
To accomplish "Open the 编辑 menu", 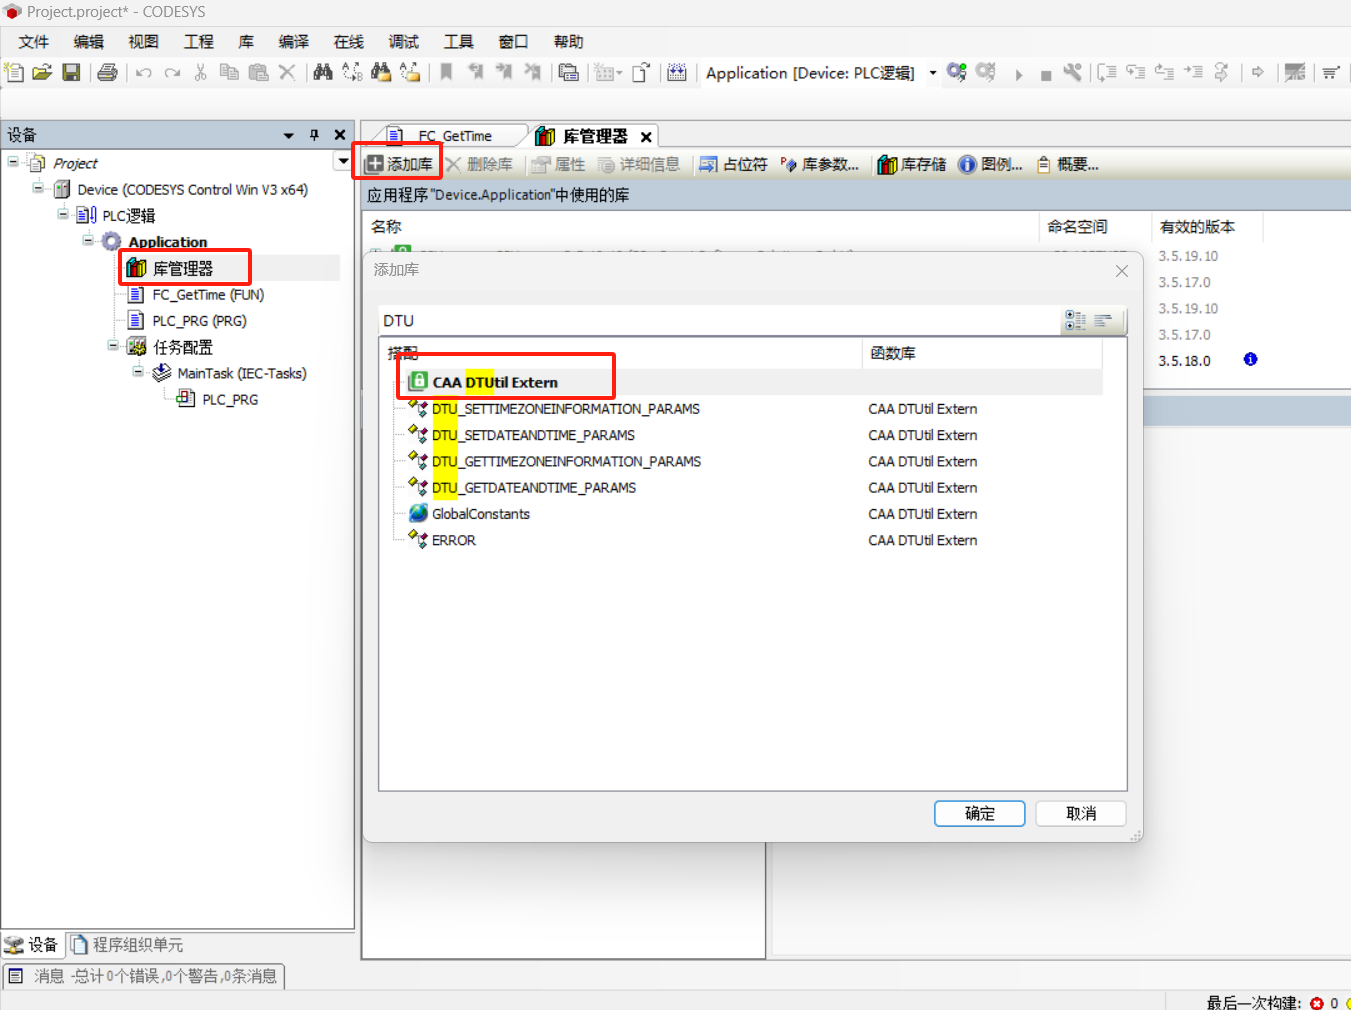I will pyautogui.click(x=88, y=42).
